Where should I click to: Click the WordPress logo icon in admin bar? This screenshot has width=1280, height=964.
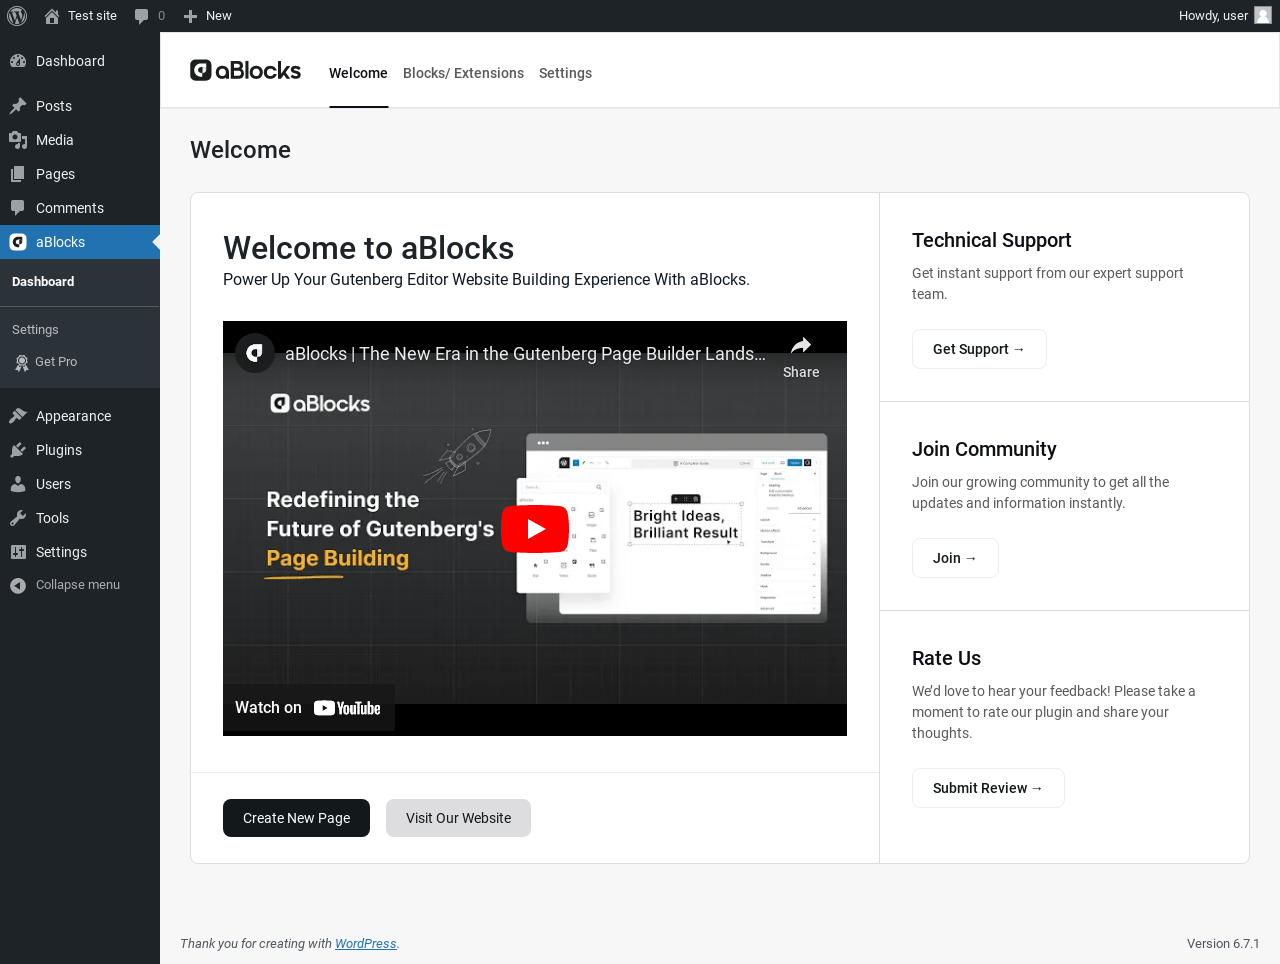click(x=17, y=16)
